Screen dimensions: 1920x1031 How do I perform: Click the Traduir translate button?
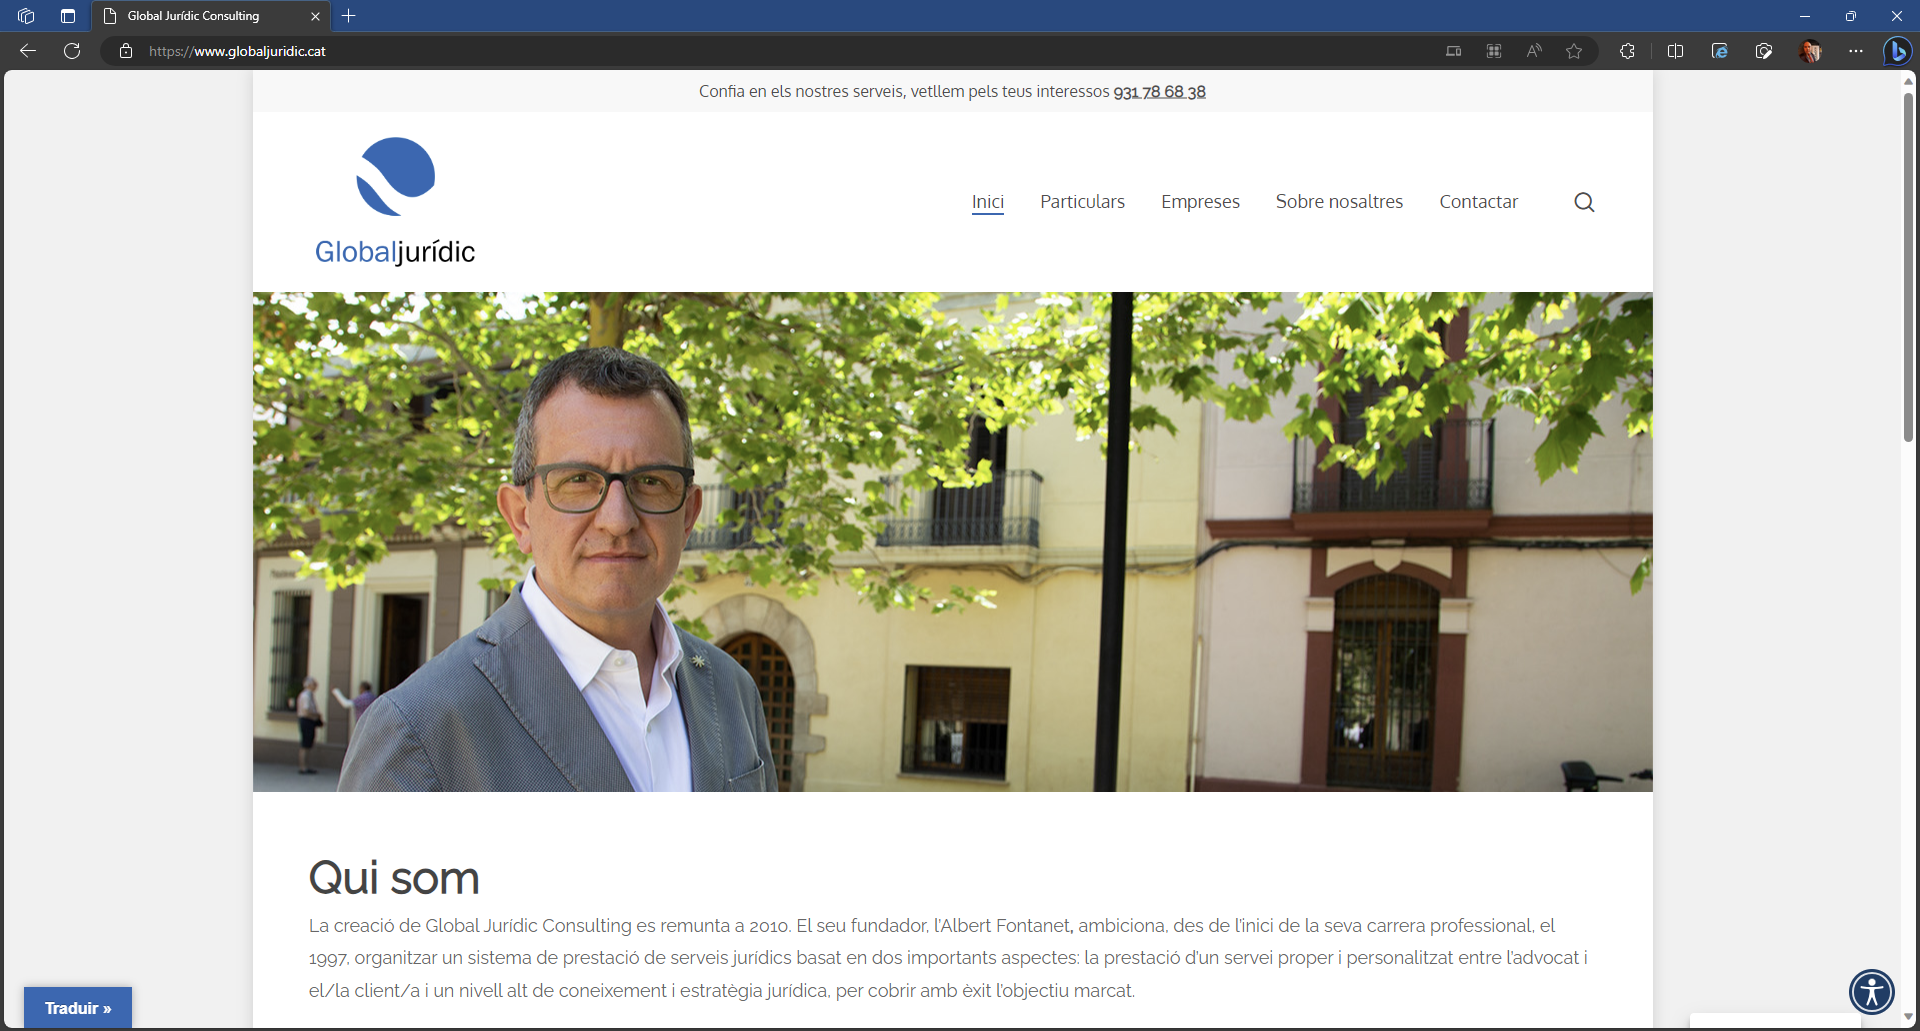click(78, 1008)
